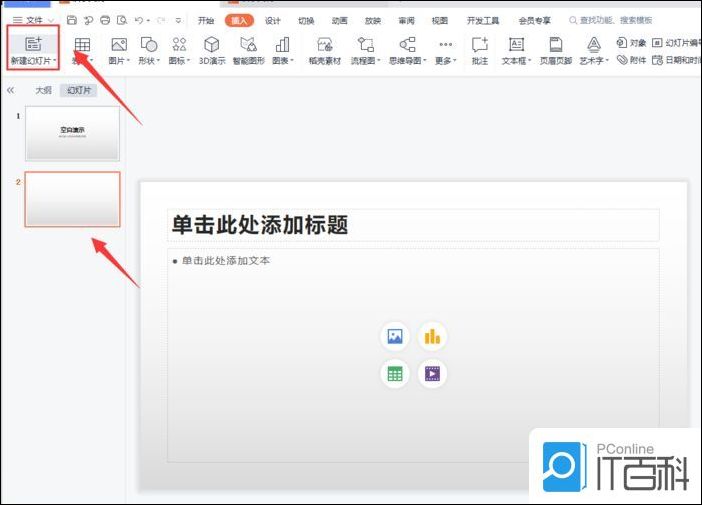Viewport: 702px width, 505px height.
Task: Switch to the Outline (大纲) pane tab
Action: pyautogui.click(x=43, y=90)
